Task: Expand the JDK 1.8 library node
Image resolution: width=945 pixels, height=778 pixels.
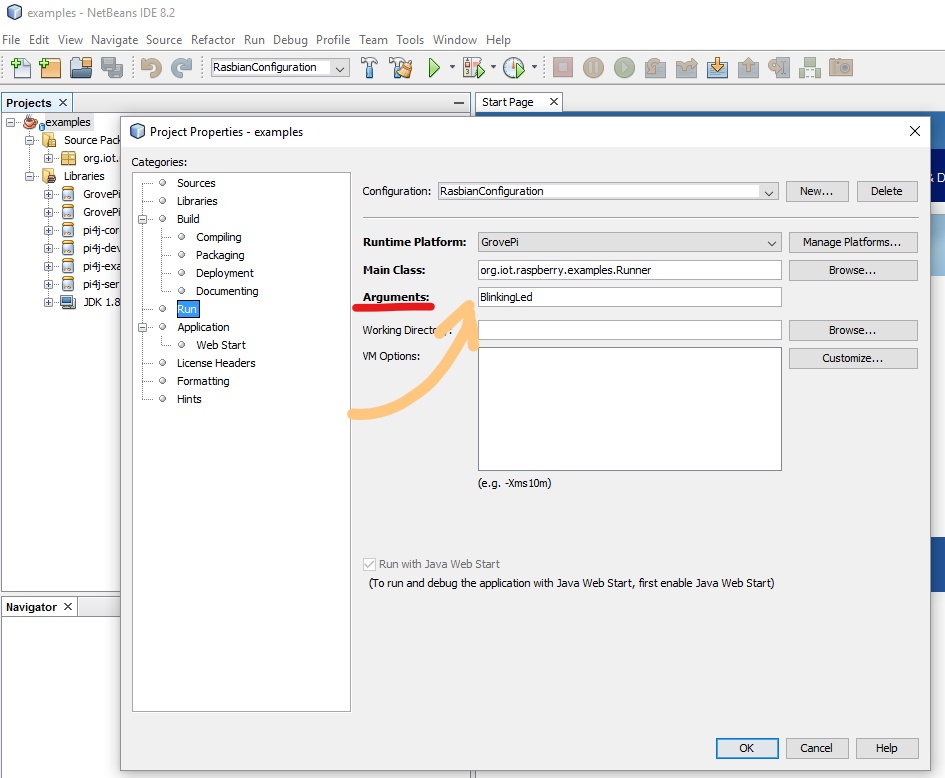Action: 48,302
